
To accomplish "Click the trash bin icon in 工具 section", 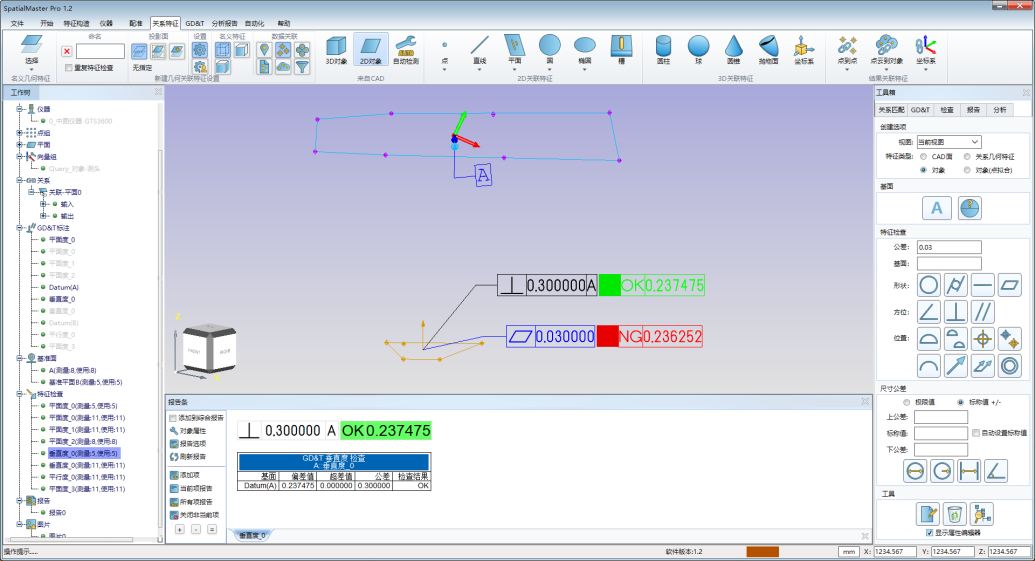I will click(955, 513).
